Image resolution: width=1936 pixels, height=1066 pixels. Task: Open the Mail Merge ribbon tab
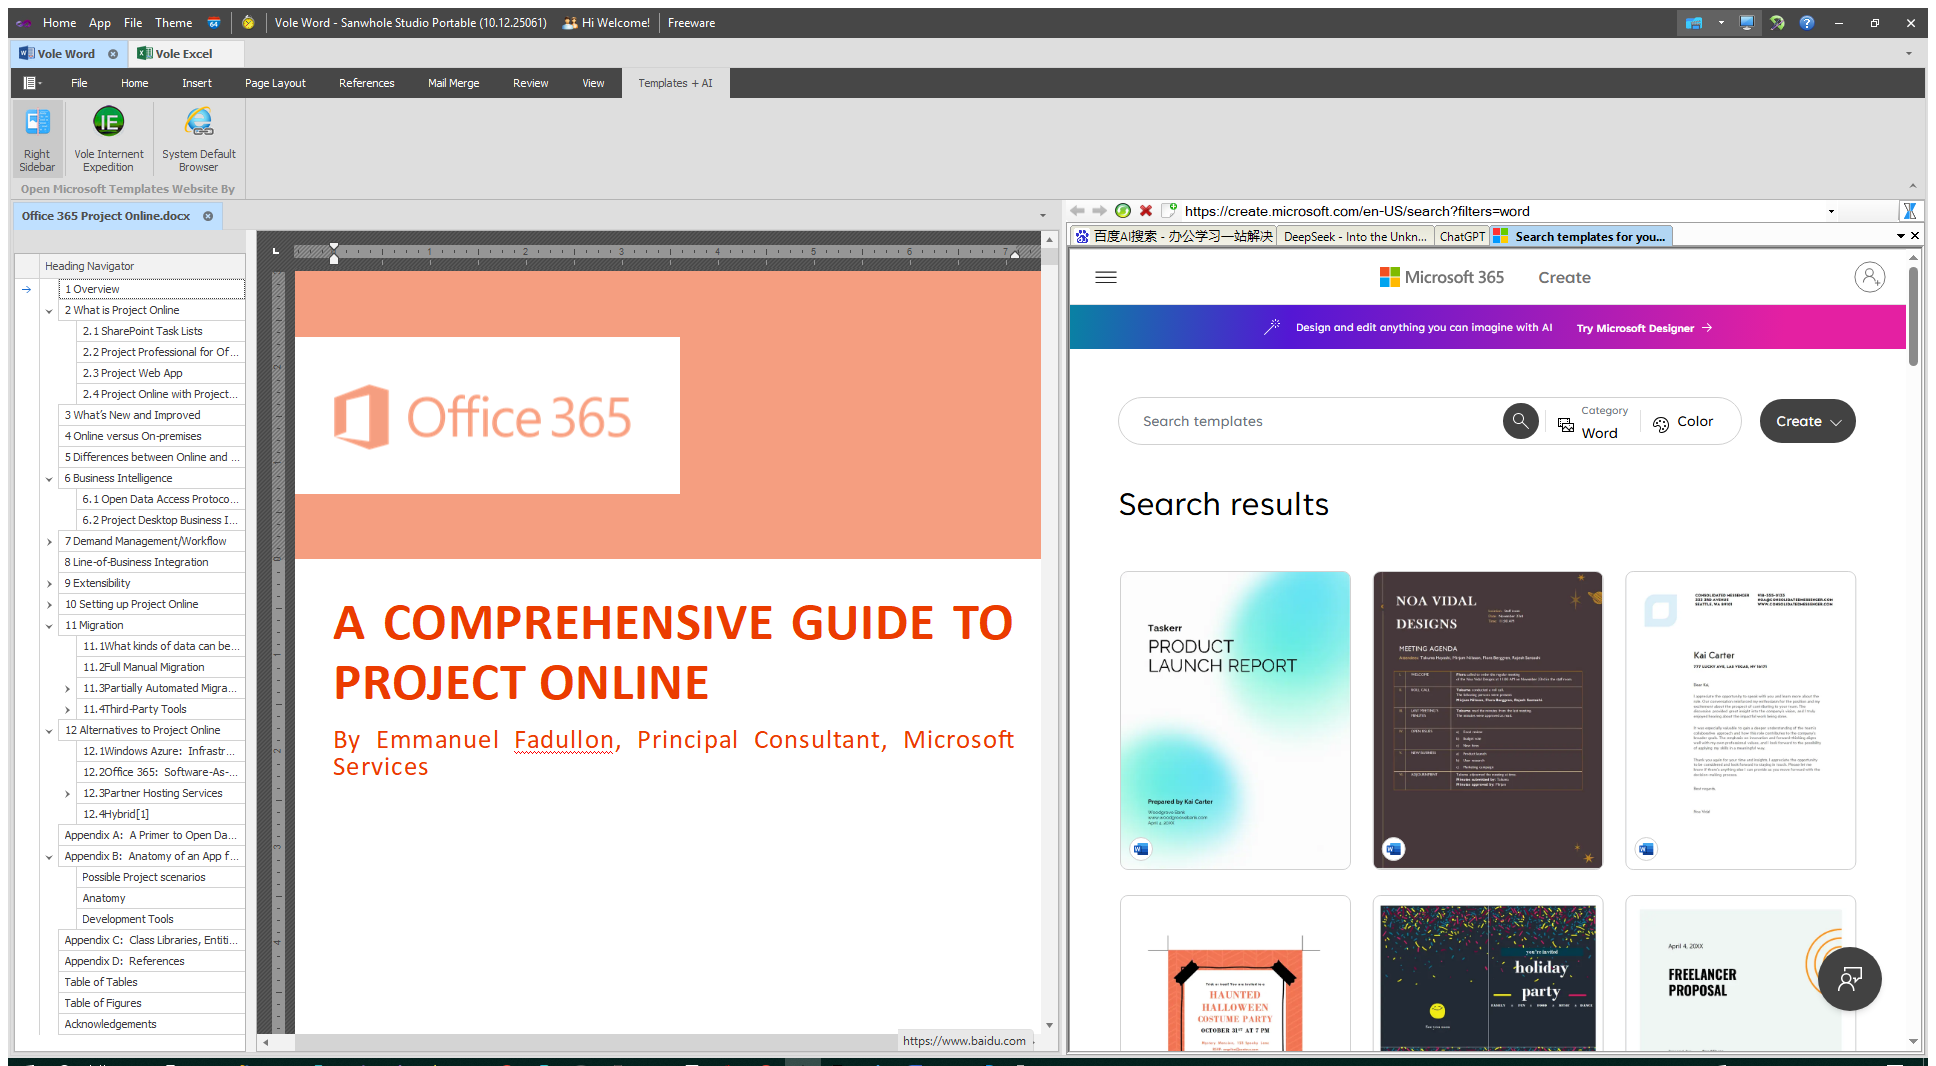coord(453,83)
